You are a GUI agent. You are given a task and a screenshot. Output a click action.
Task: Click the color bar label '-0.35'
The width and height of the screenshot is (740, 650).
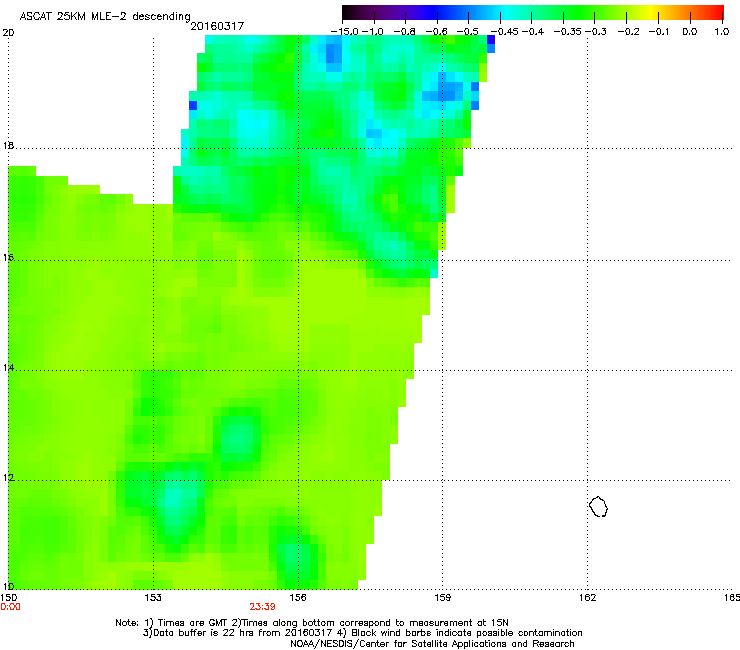pos(567,32)
